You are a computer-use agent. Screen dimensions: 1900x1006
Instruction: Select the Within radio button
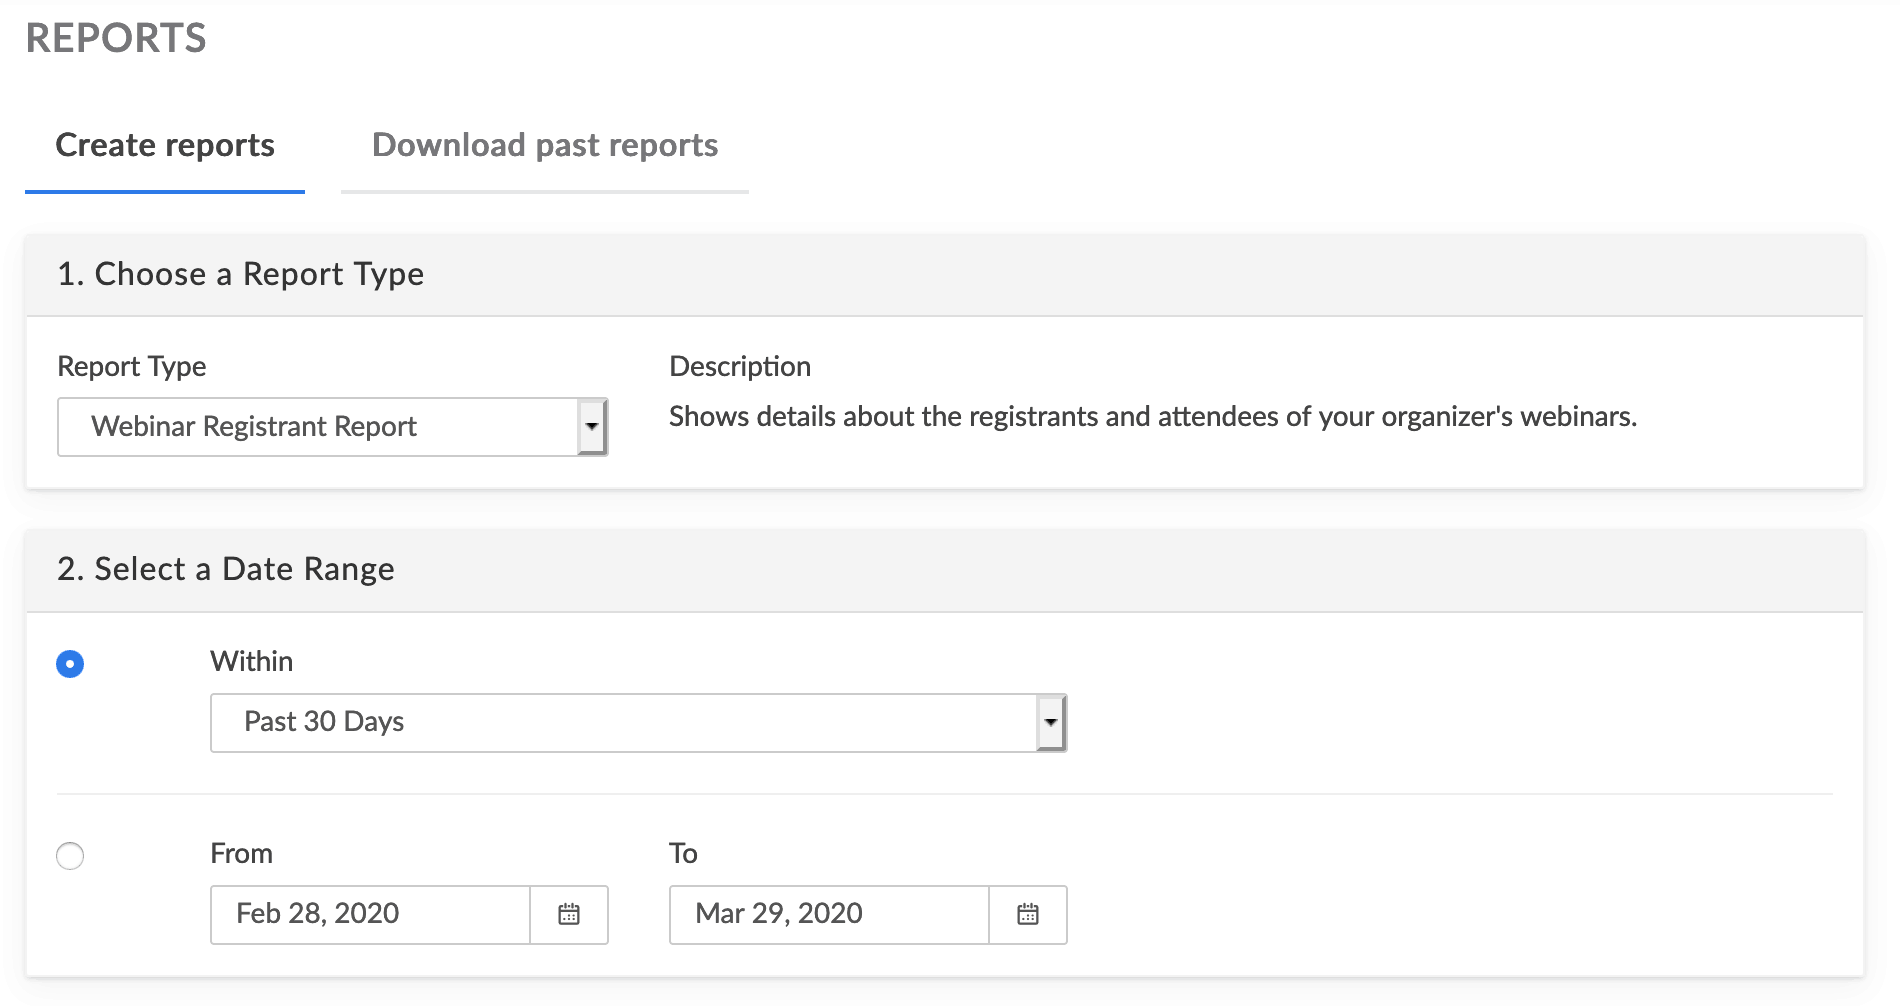pos(69,663)
